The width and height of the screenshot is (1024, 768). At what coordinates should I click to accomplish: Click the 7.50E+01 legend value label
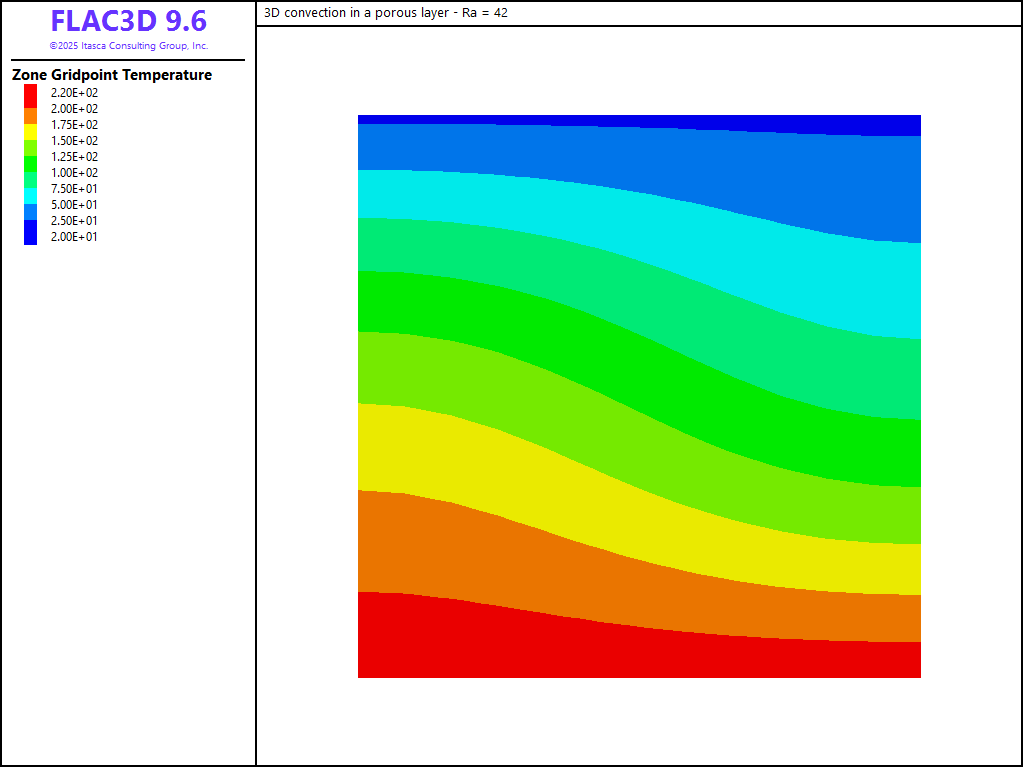pyautogui.click(x=75, y=189)
